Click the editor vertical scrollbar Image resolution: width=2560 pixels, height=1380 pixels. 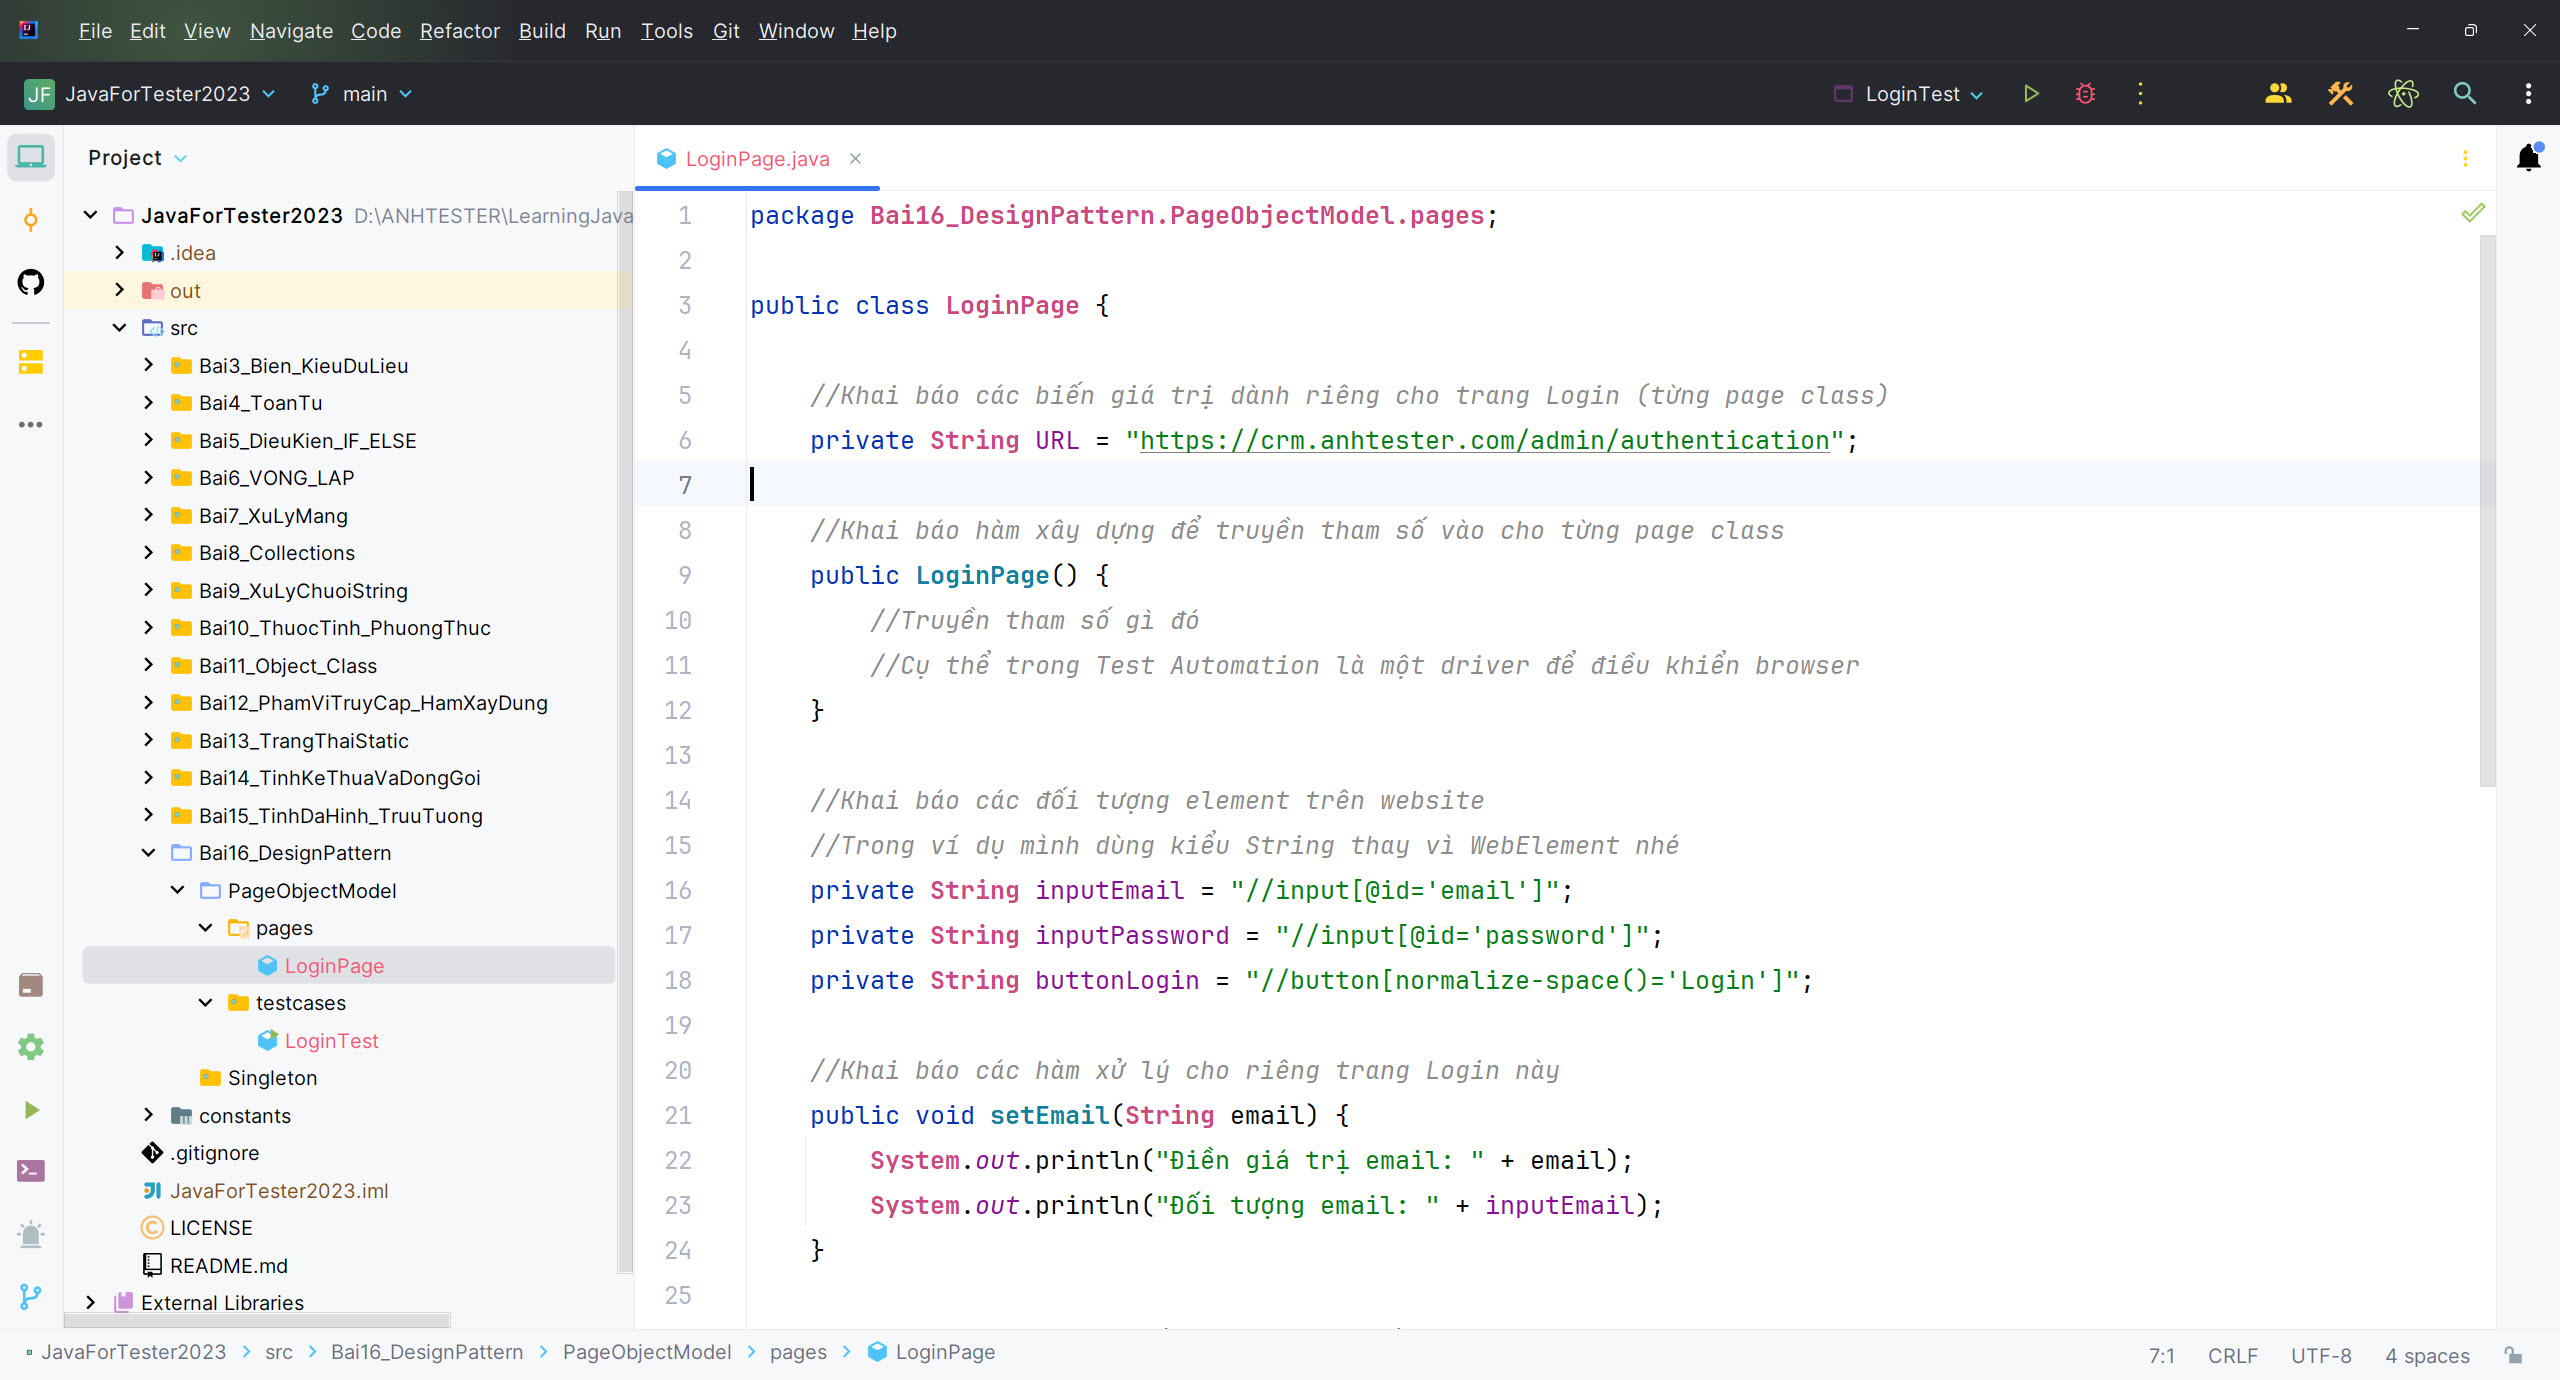tap(2487, 510)
